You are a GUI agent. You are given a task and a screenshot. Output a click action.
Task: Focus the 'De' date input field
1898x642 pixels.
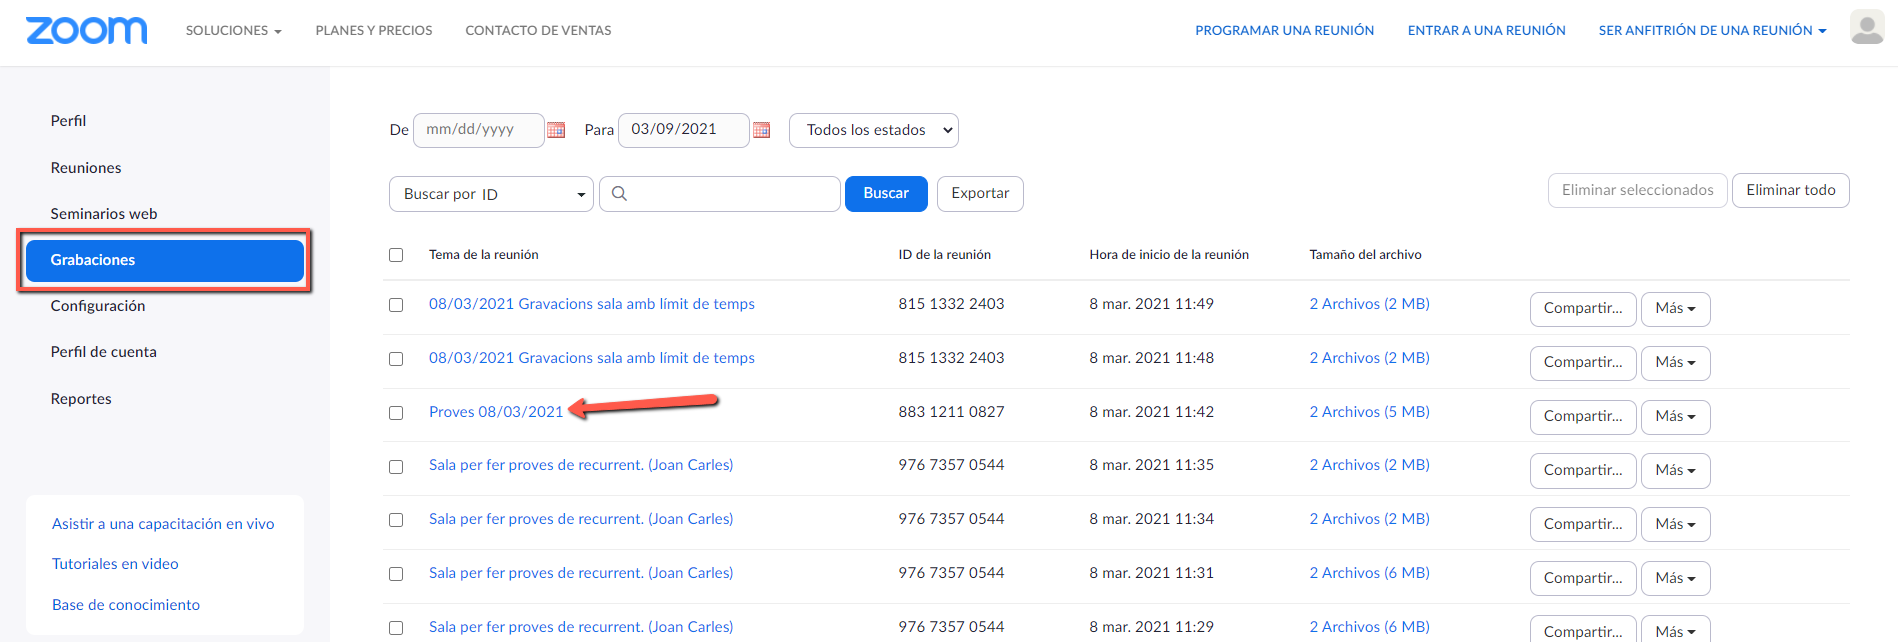tap(478, 130)
